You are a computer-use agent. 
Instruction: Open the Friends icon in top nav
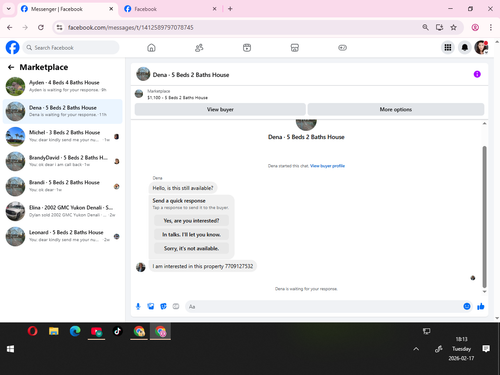[199, 48]
